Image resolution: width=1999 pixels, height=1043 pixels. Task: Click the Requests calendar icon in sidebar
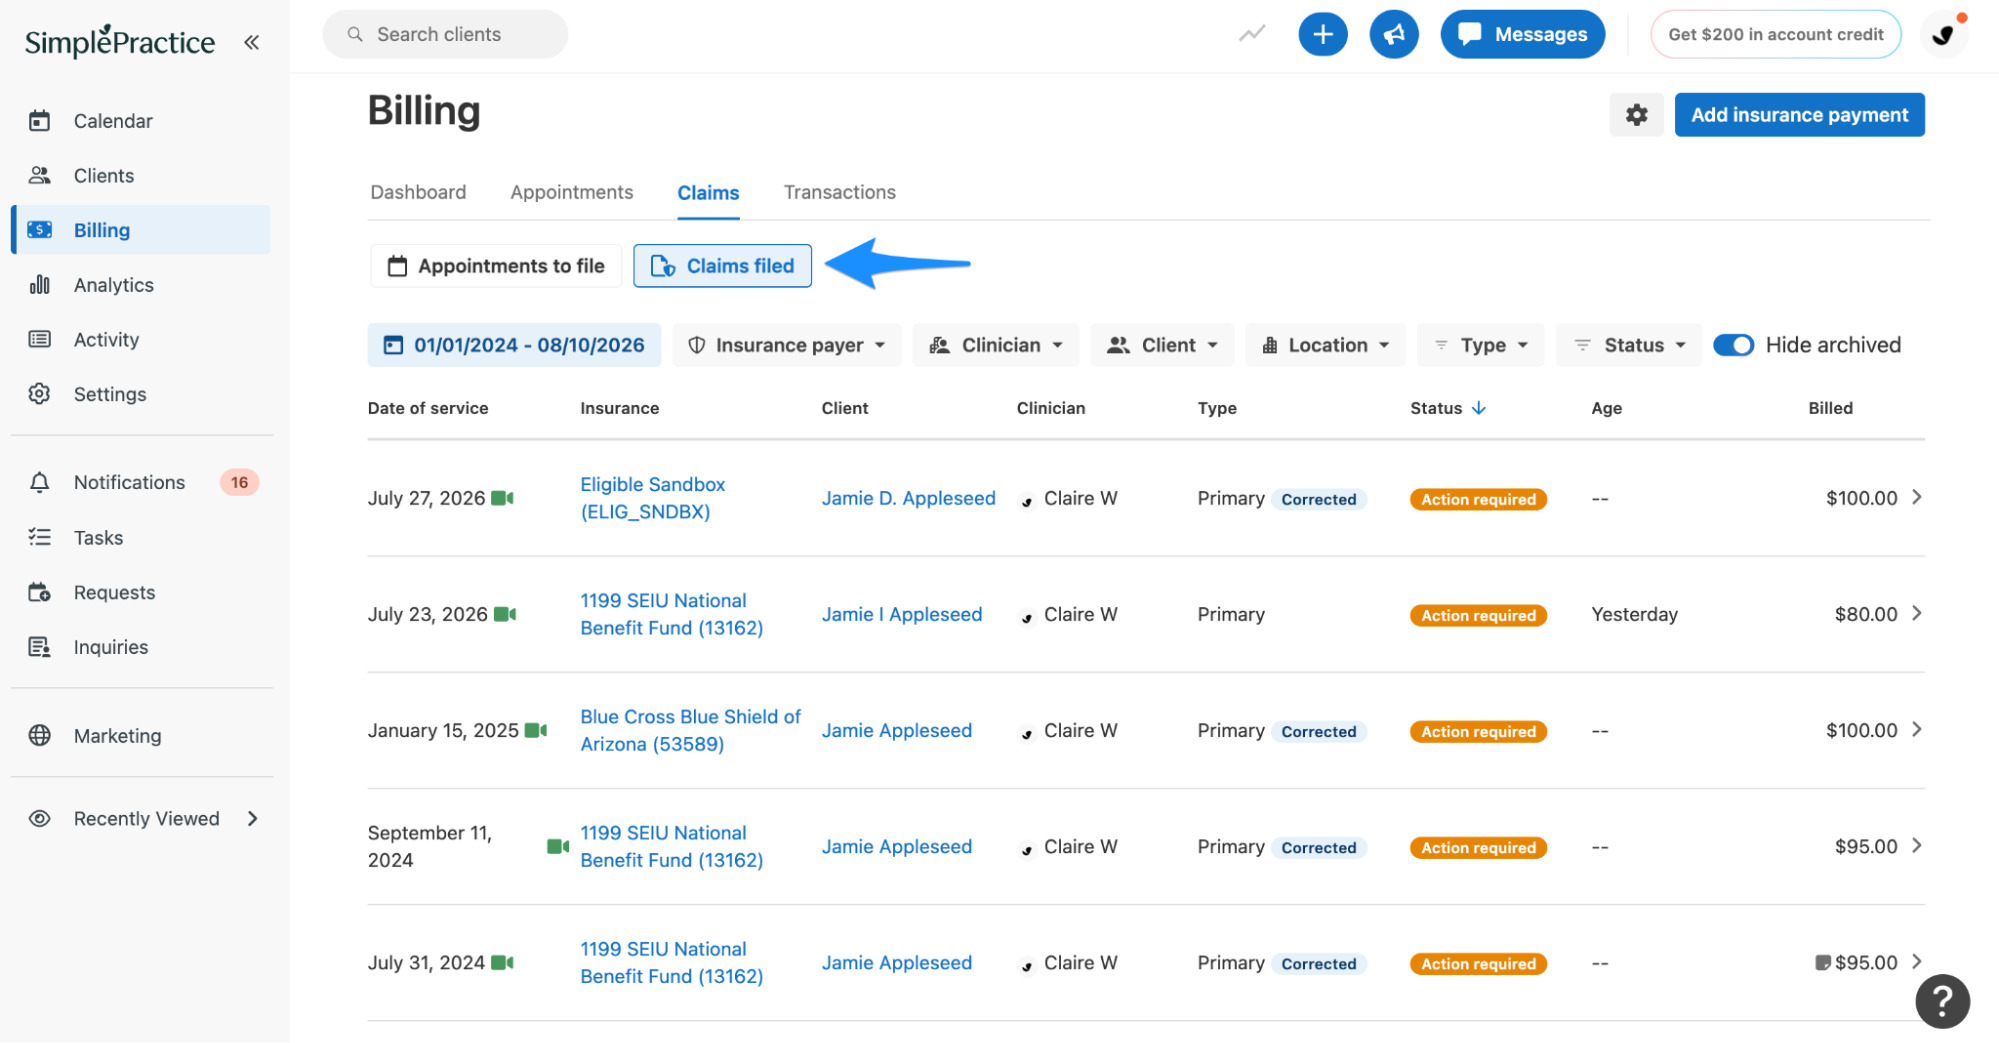(40, 593)
